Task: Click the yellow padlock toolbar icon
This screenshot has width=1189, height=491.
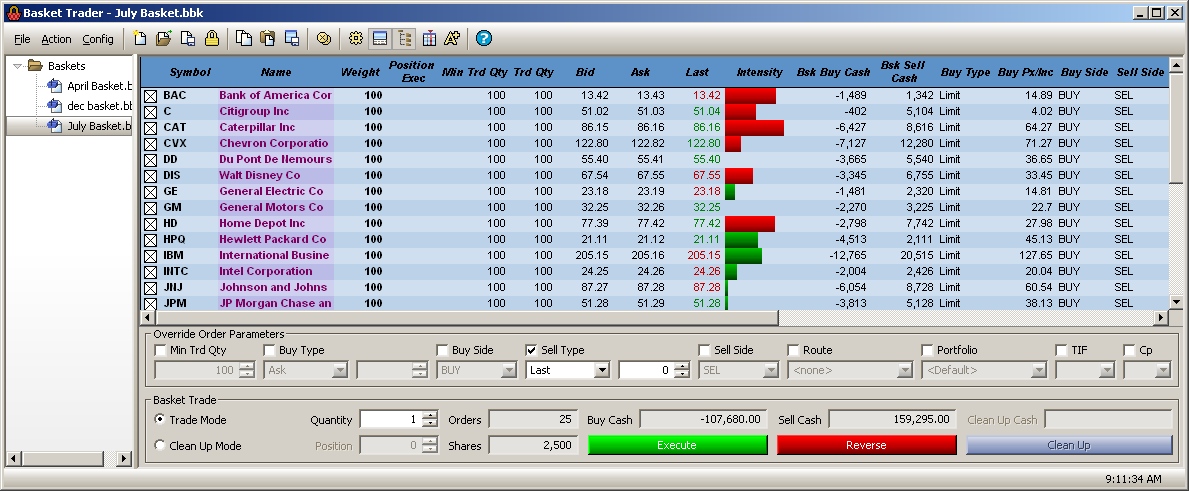Action: 212,39
